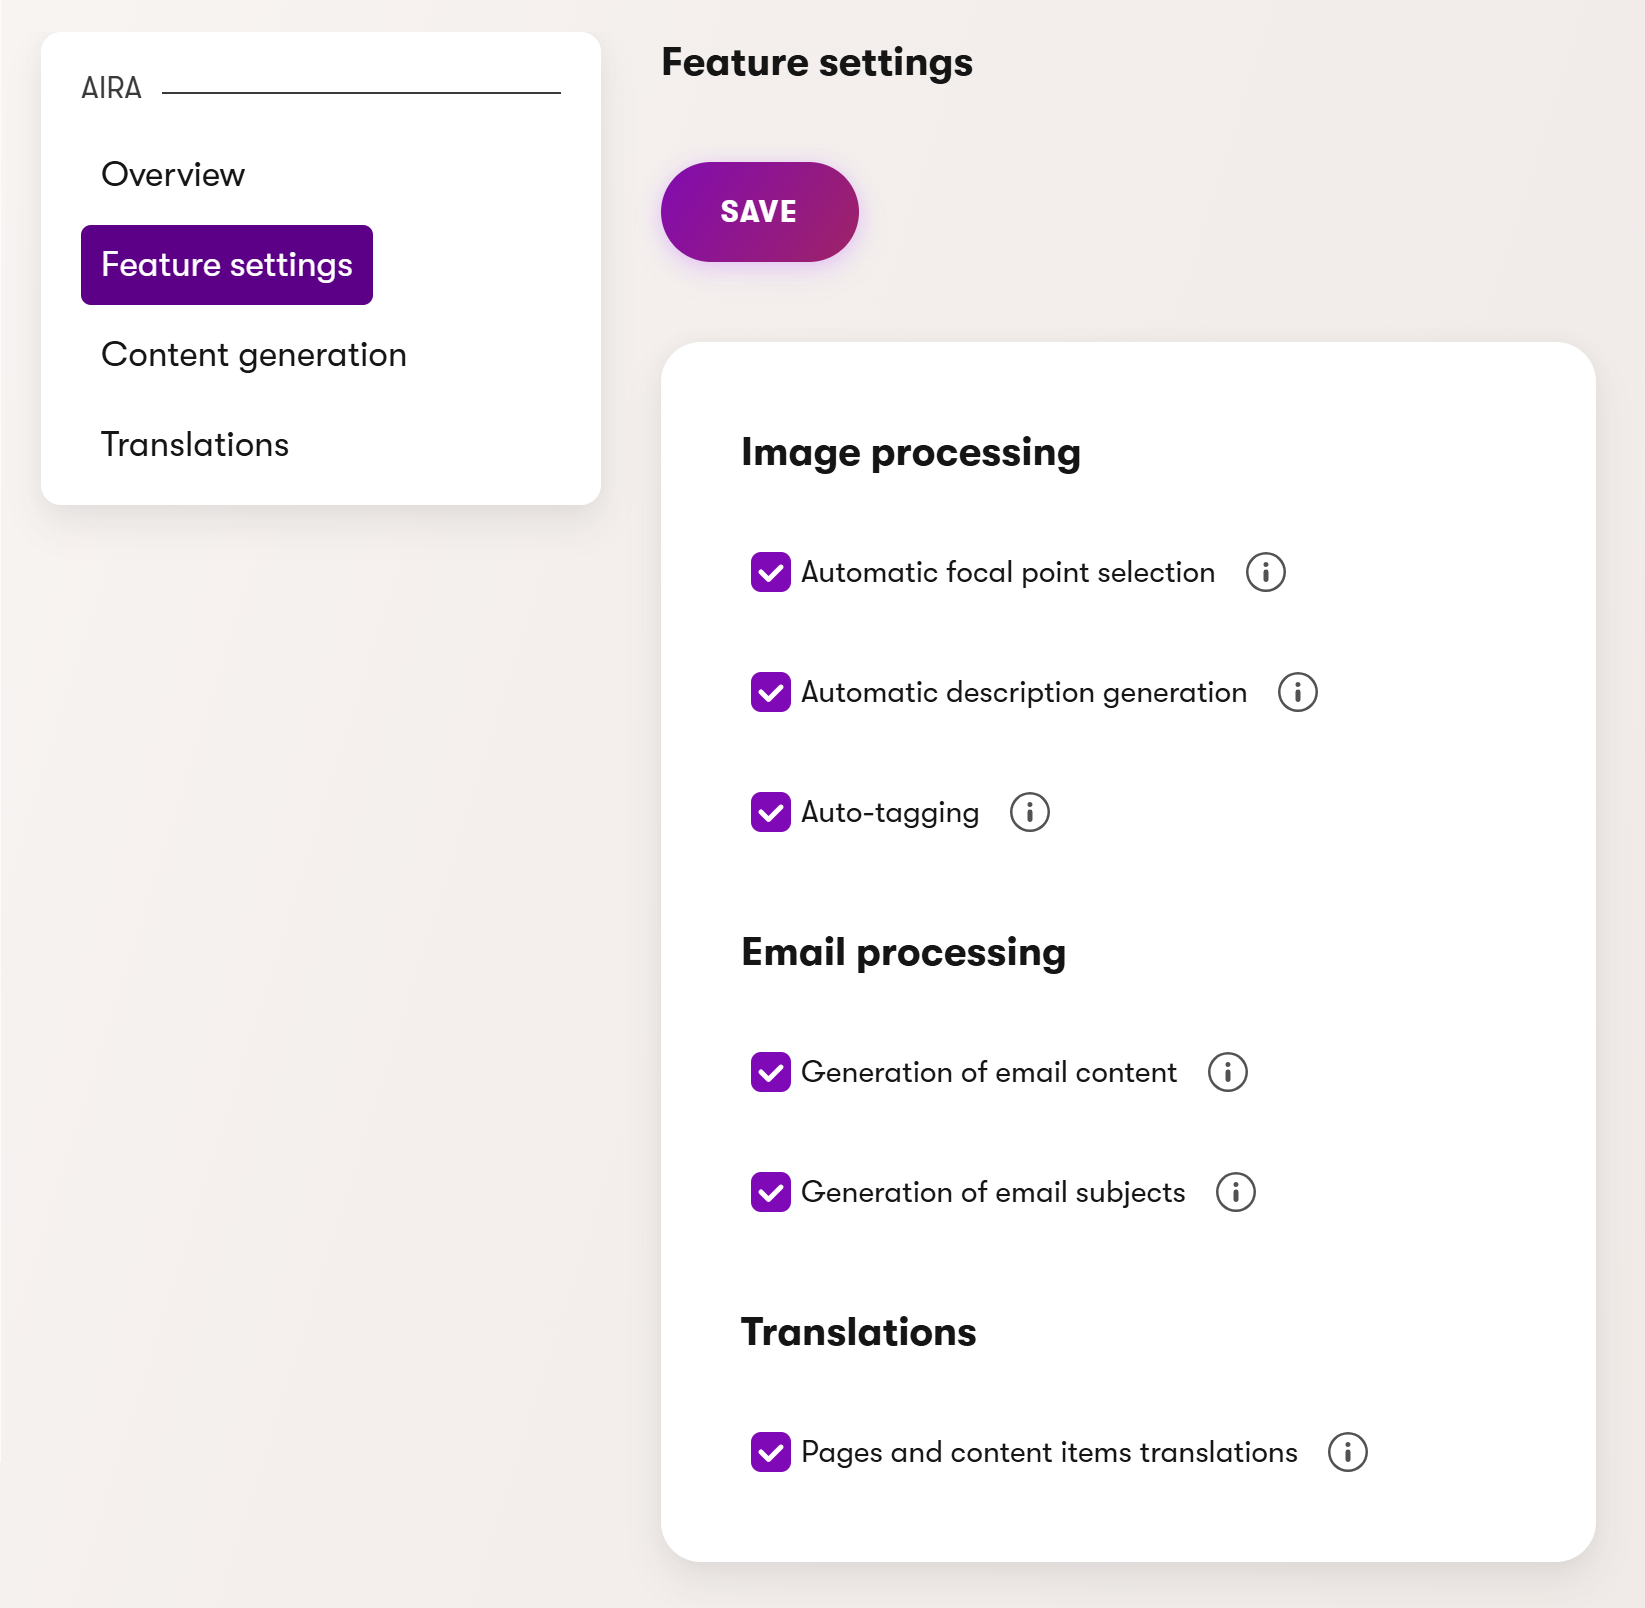
Task: Disable Automatic focal point selection checkbox
Action: coord(771,572)
